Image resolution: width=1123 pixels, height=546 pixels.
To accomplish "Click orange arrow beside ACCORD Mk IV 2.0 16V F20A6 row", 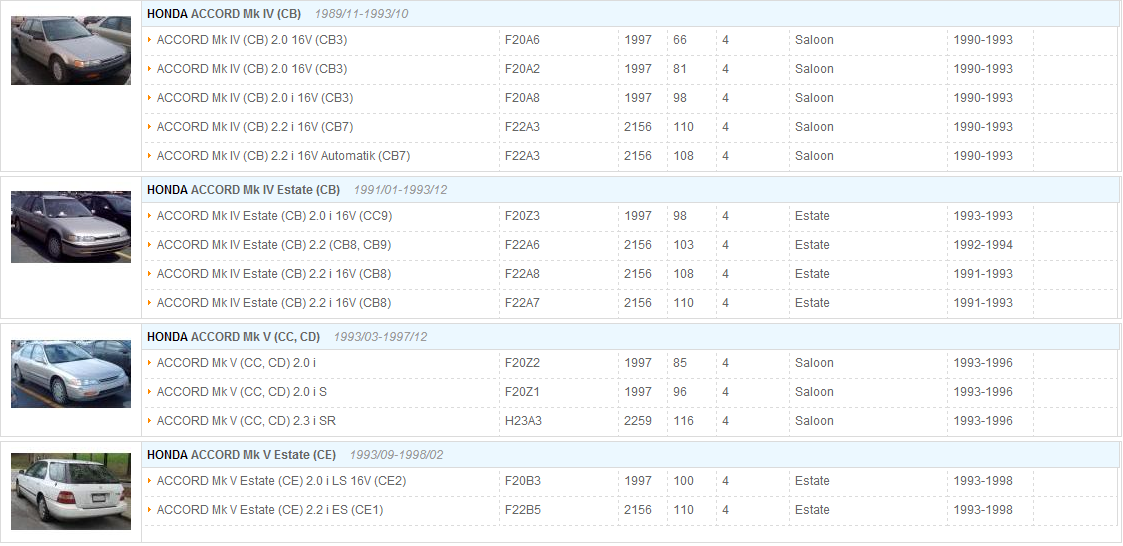I will coord(150,40).
